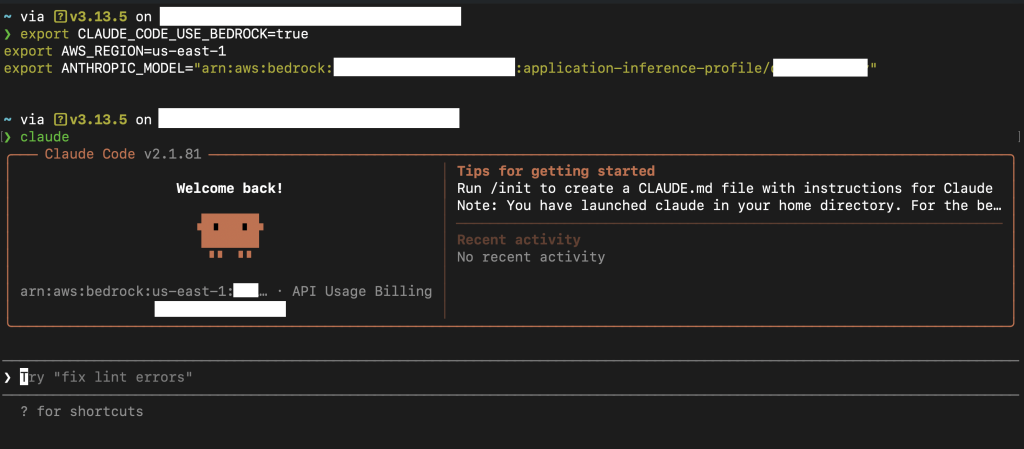Click the "Welcome back!" text

click(x=229, y=188)
